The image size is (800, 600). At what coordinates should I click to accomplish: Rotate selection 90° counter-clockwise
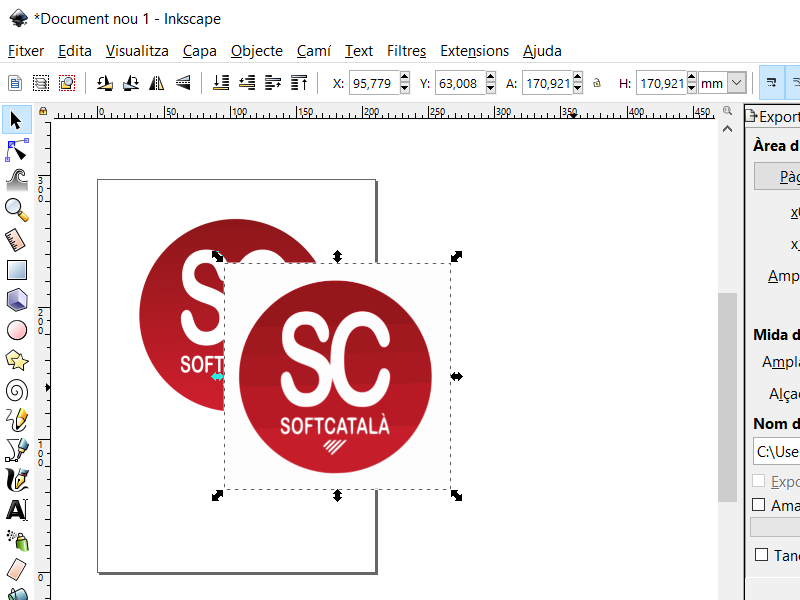[x=105, y=83]
